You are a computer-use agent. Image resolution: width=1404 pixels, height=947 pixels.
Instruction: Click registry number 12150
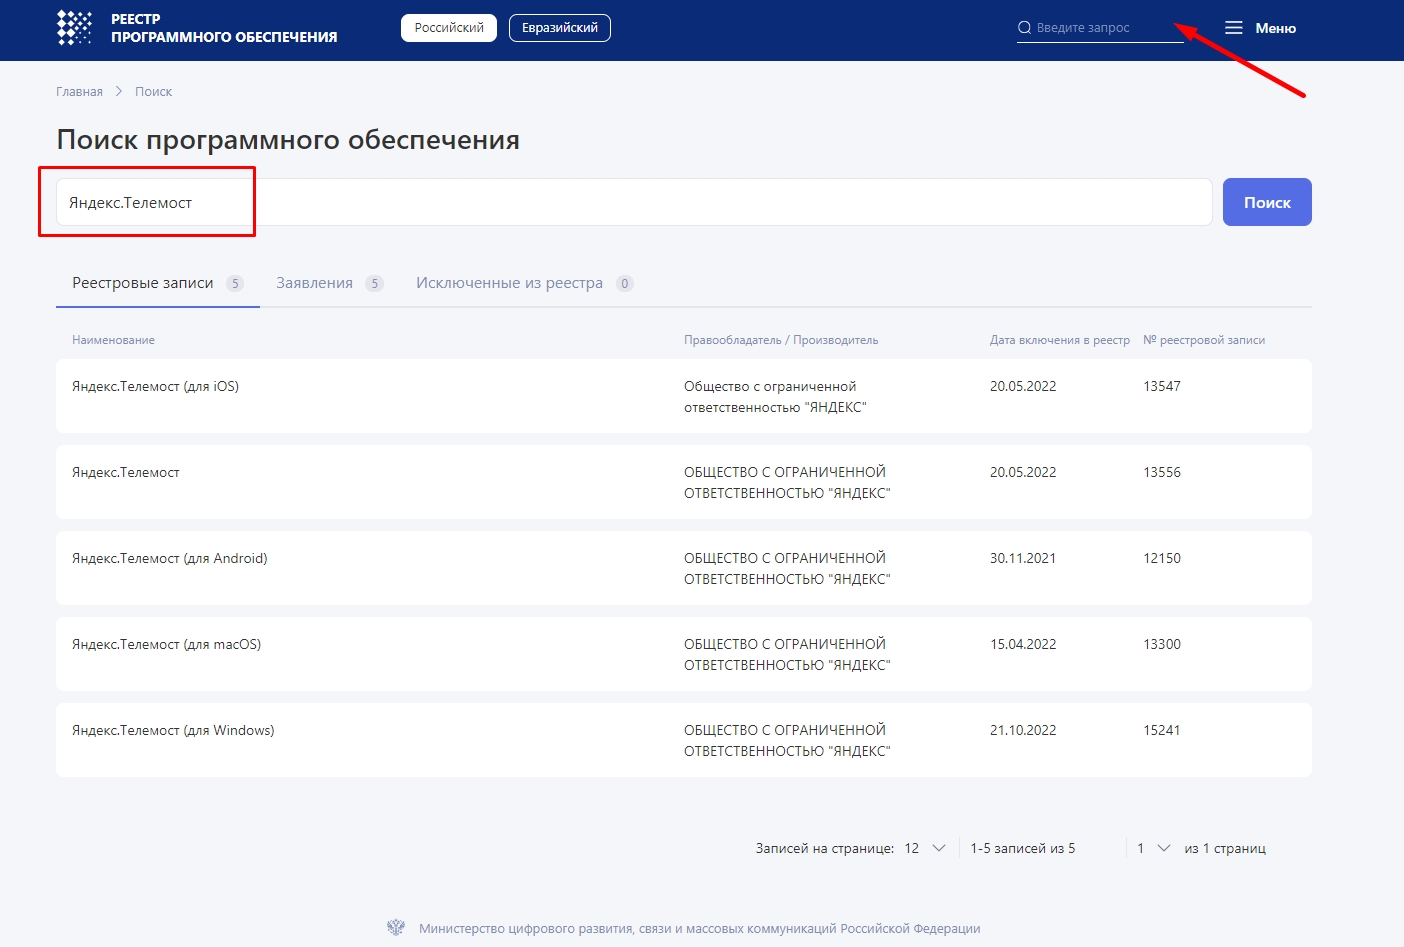pos(1162,558)
